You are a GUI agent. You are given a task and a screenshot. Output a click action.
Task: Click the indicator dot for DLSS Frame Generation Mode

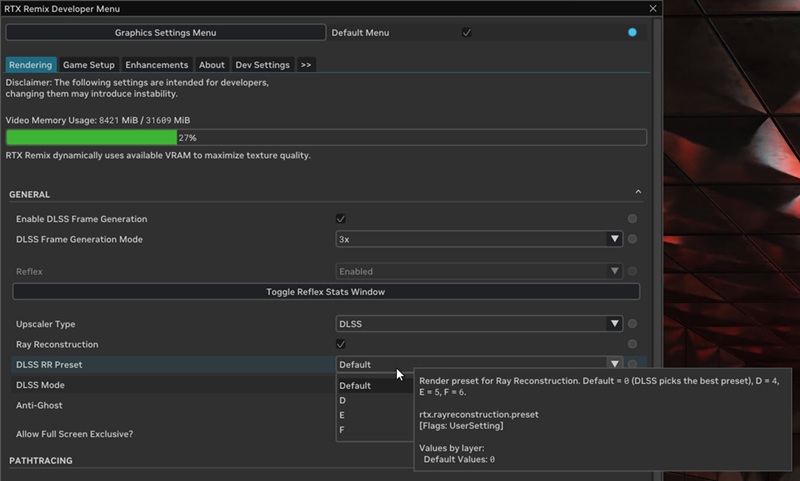[x=632, y=239]
